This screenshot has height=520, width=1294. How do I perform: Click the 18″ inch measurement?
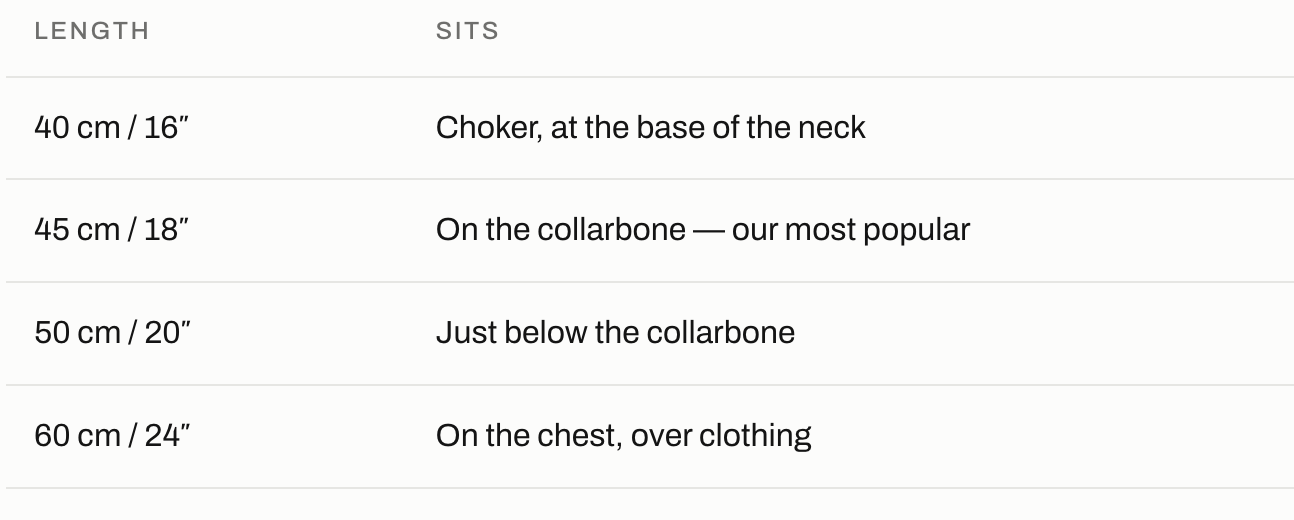pyautogui.click(x=167, y=230)
